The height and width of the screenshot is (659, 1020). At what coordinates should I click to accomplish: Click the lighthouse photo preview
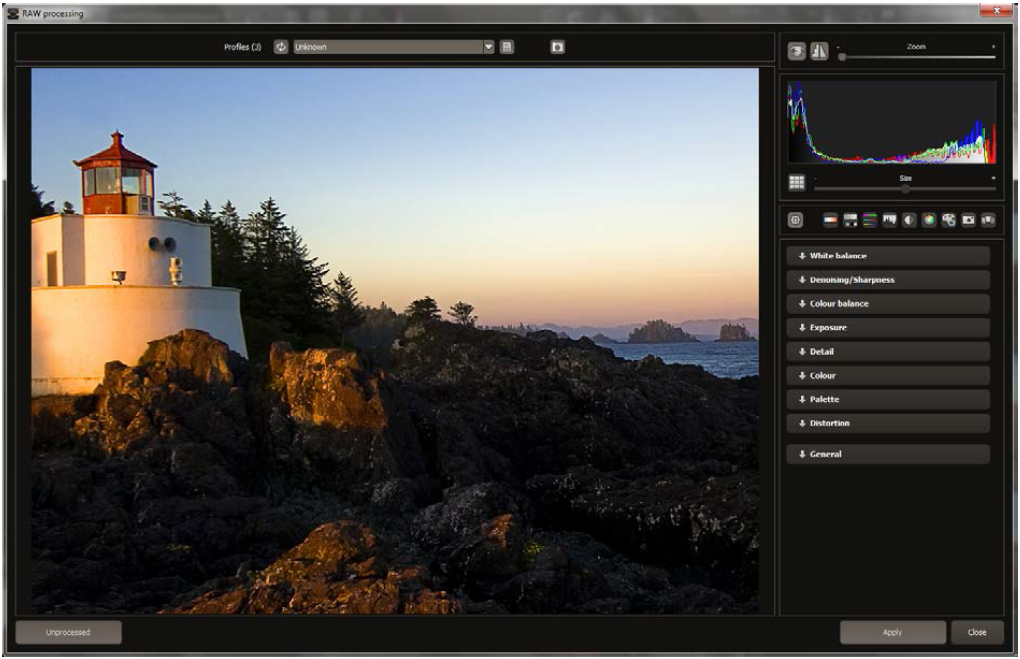[395, 341]
